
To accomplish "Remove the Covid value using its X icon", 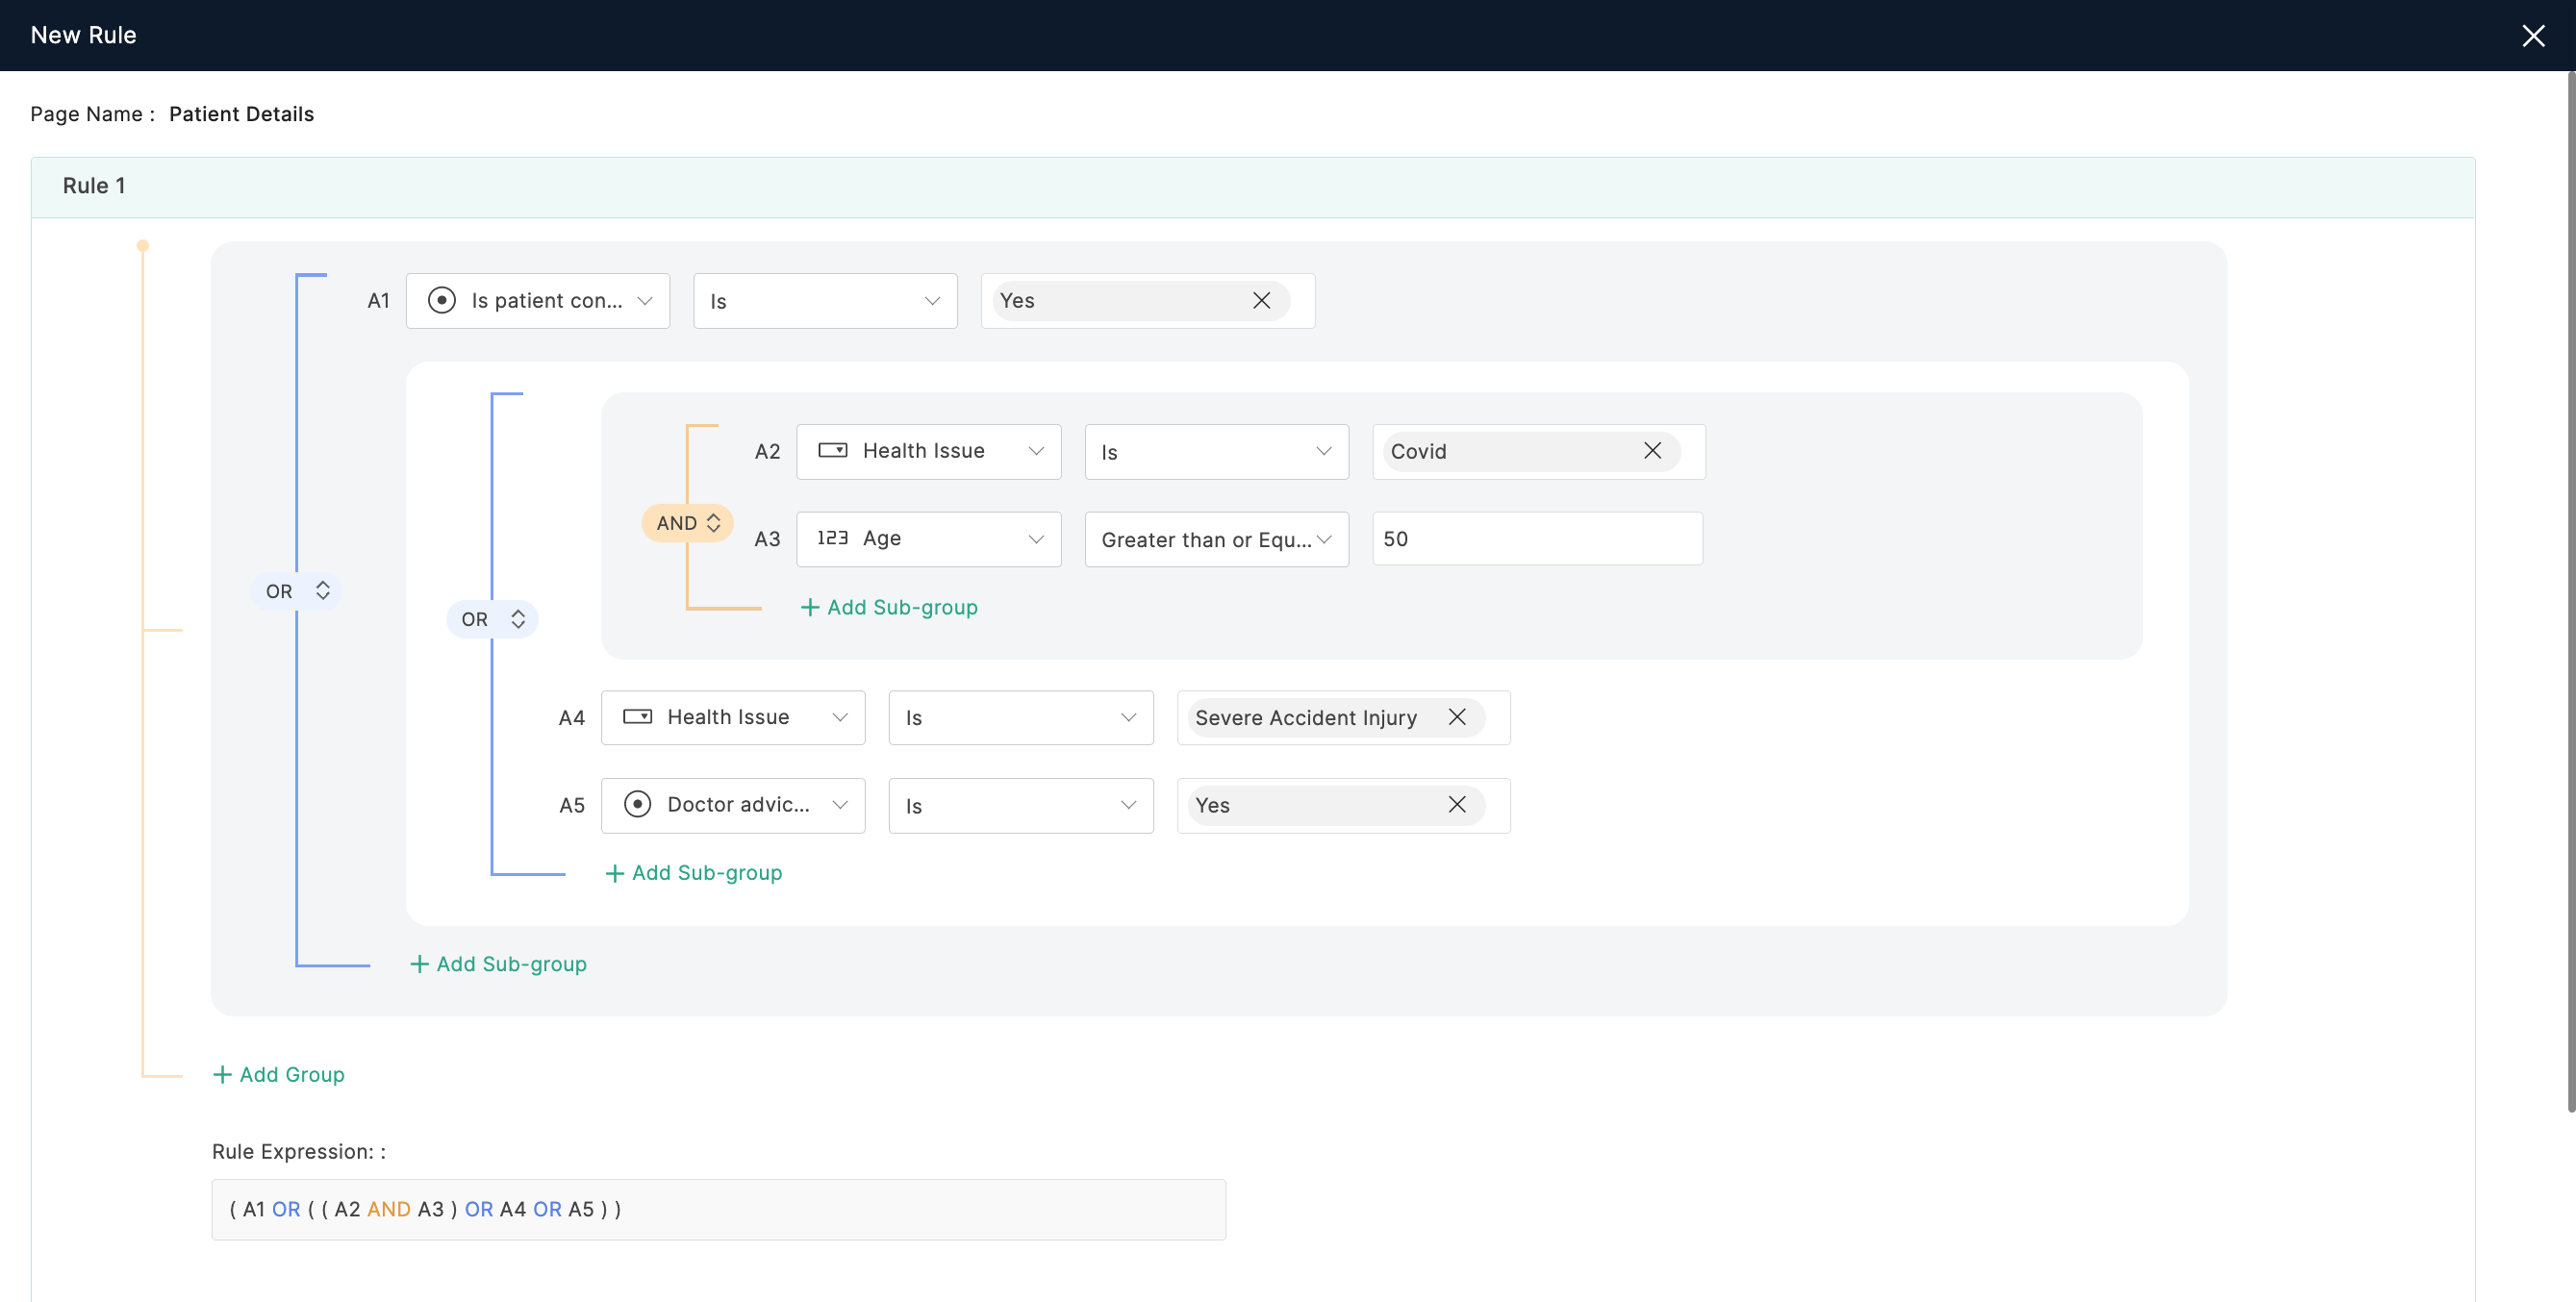I will tap(1653, 450).
